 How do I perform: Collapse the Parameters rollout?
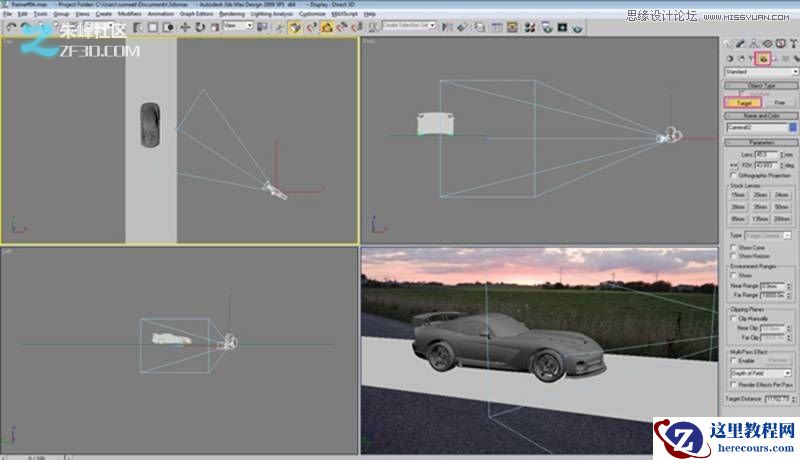(762, 142)
